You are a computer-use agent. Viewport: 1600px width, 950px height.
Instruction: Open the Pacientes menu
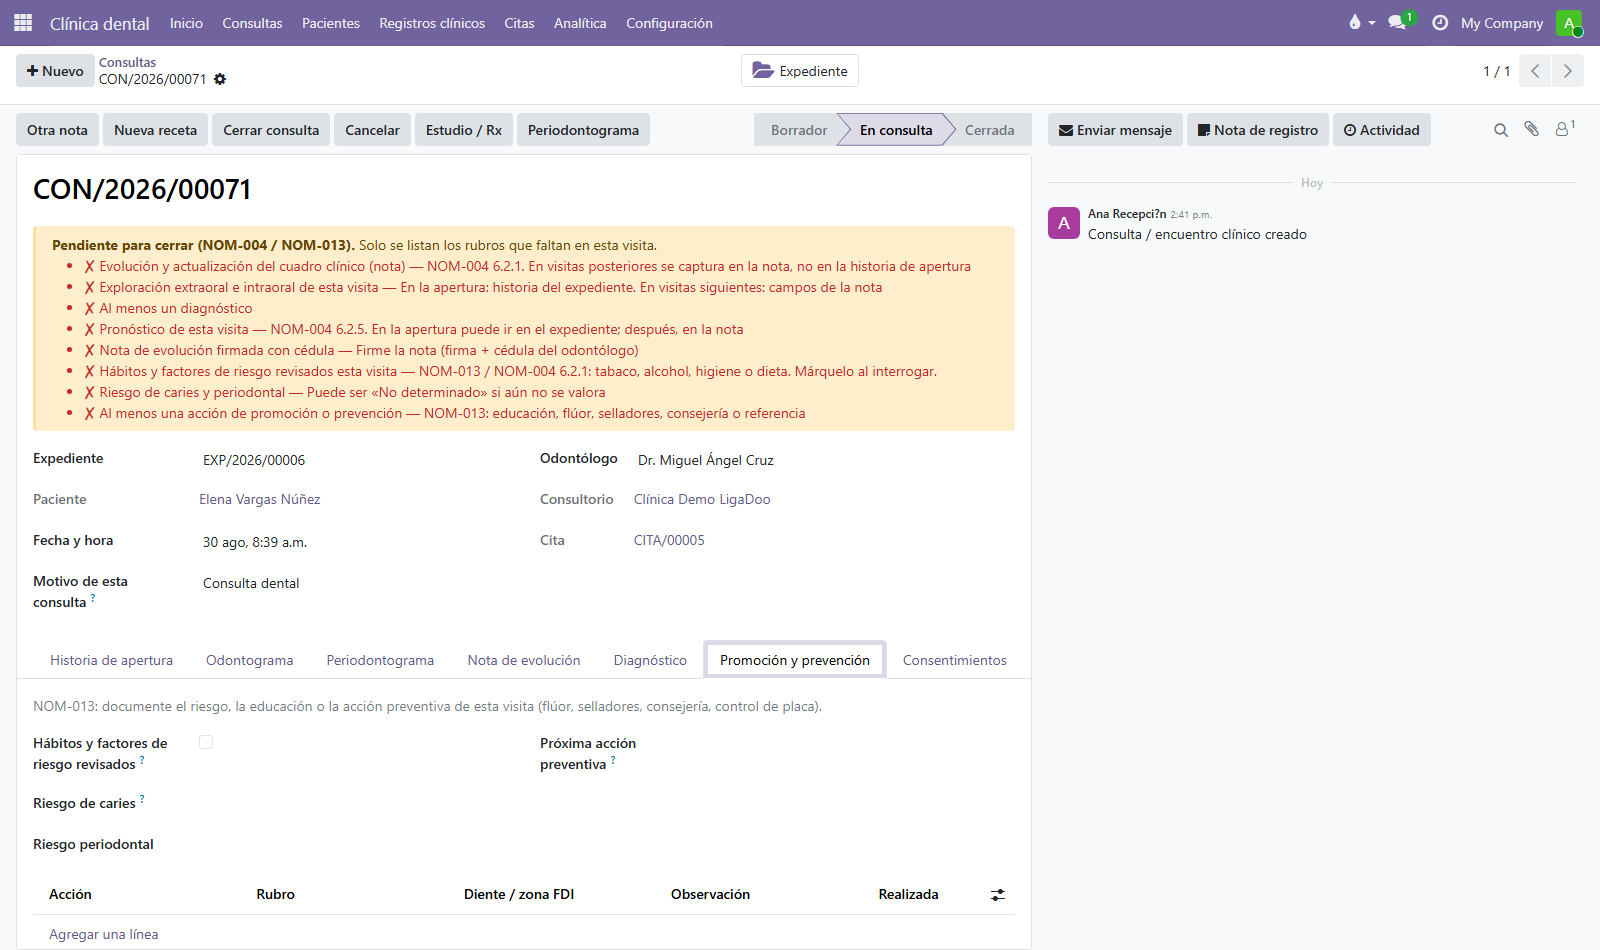tap(331, 23)
